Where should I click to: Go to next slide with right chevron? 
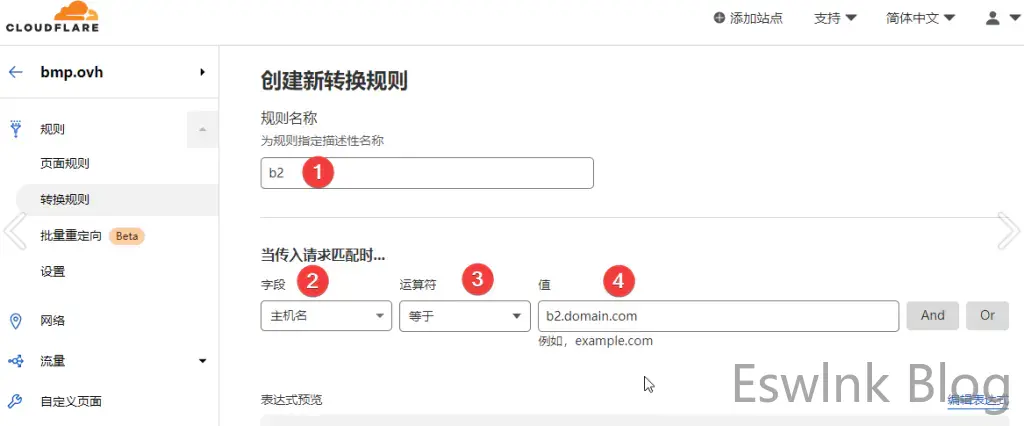click(x=1008, y=231)
